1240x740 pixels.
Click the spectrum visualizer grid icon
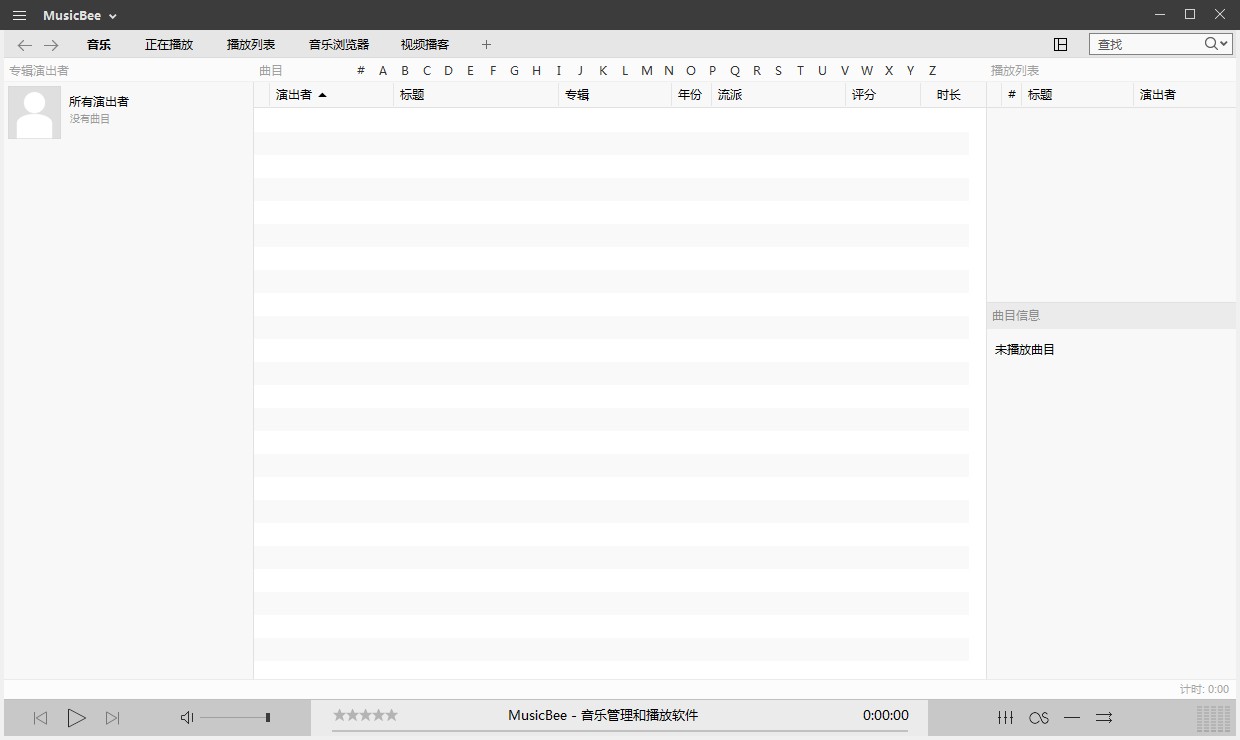coord(1213,719)
